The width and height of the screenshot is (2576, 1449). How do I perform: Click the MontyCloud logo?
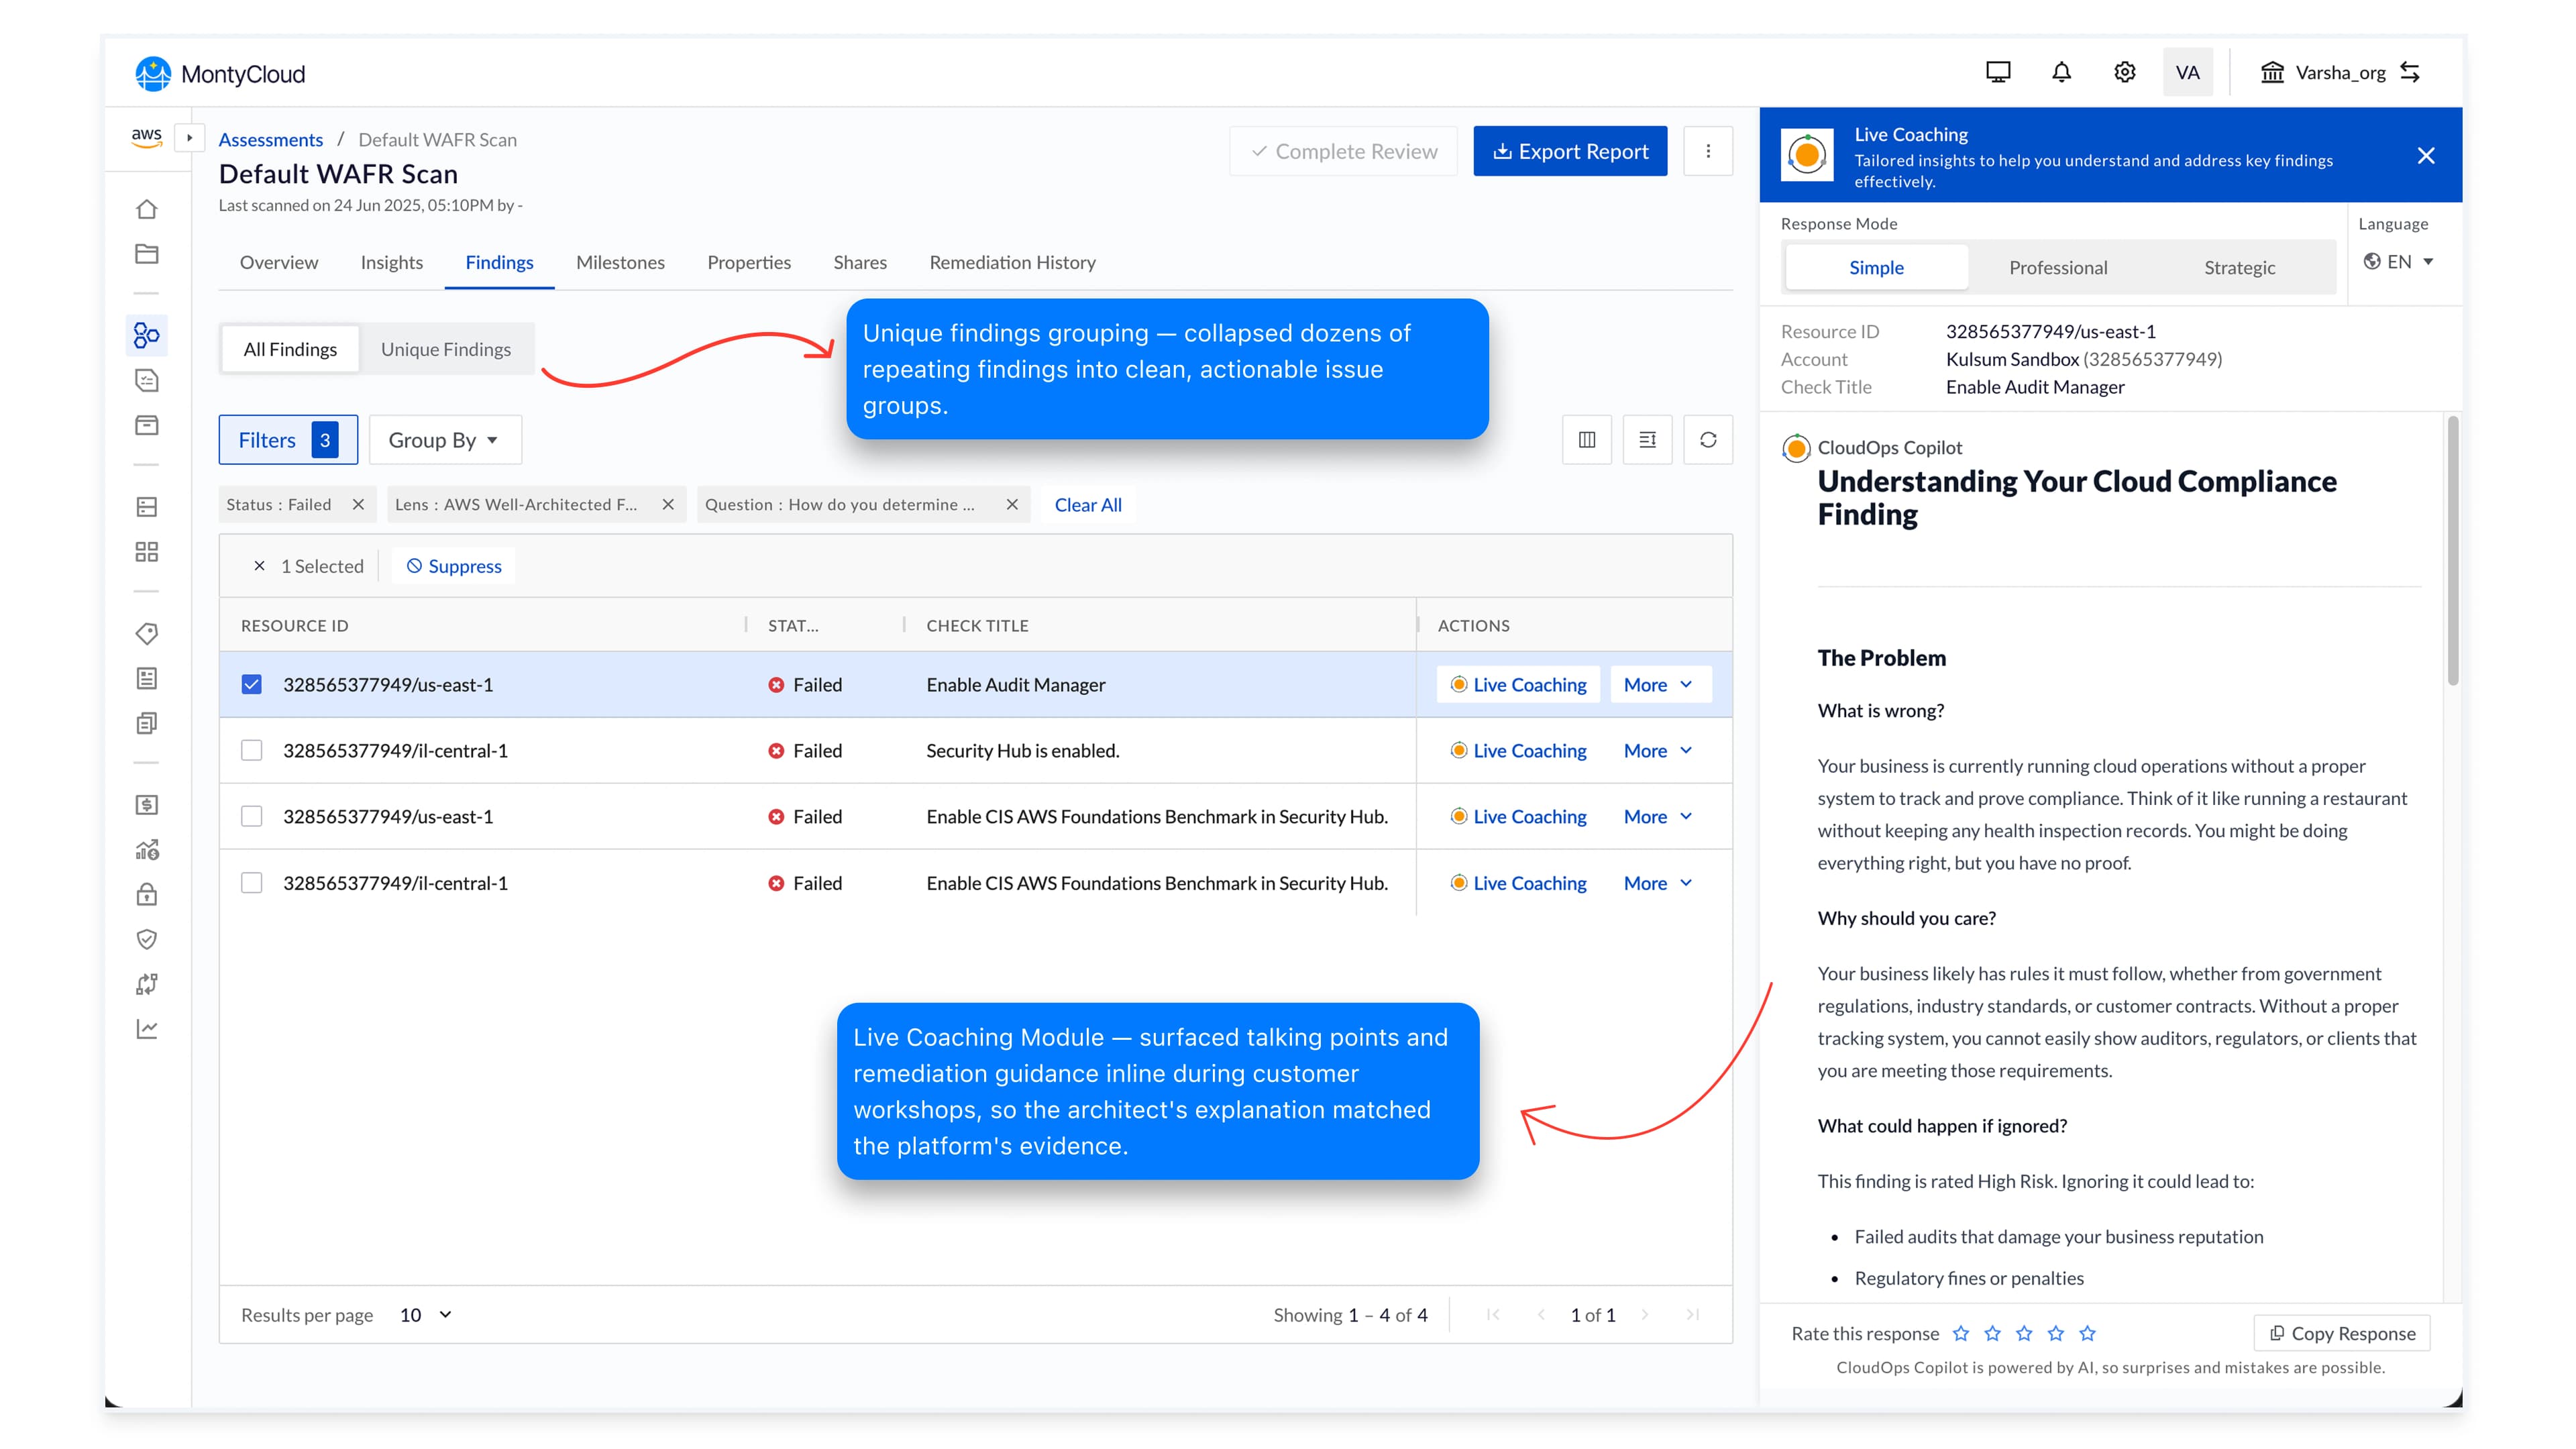tap(220, 74)
